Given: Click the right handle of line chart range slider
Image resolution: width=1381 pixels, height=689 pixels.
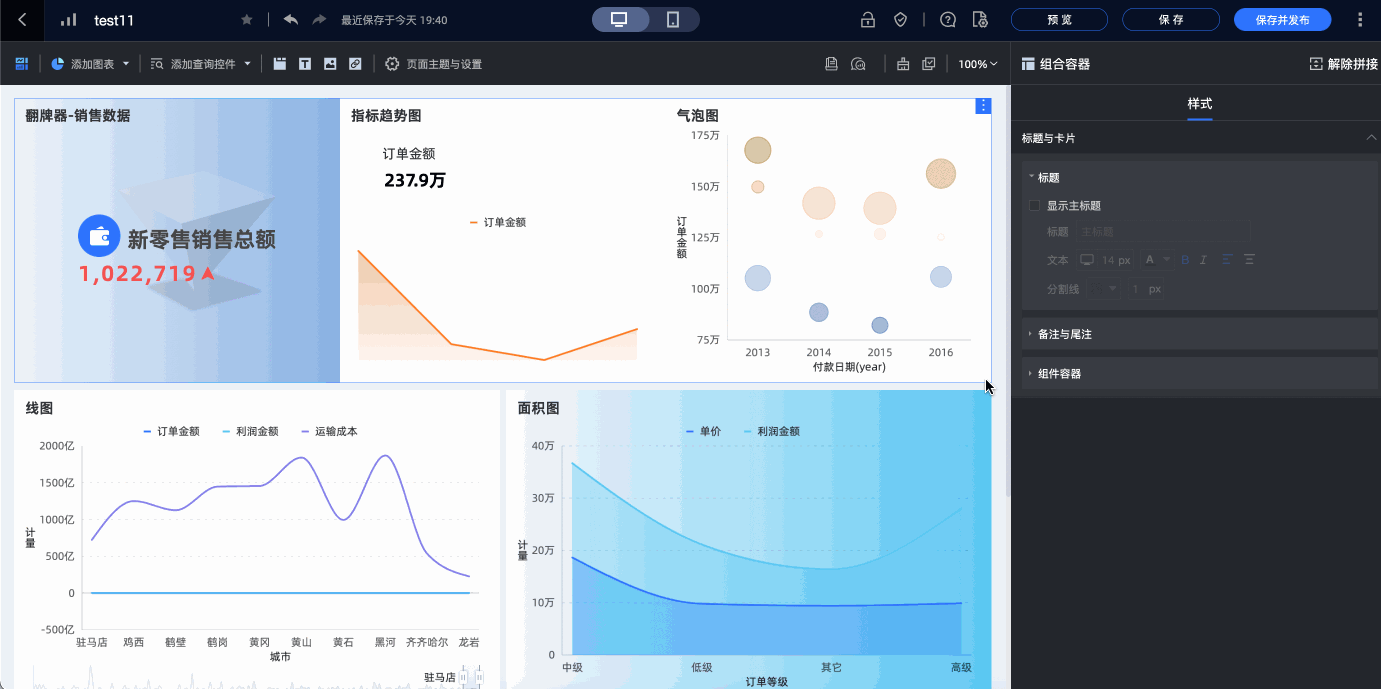Looking at the screenshot, I should (x=479, y=677).
